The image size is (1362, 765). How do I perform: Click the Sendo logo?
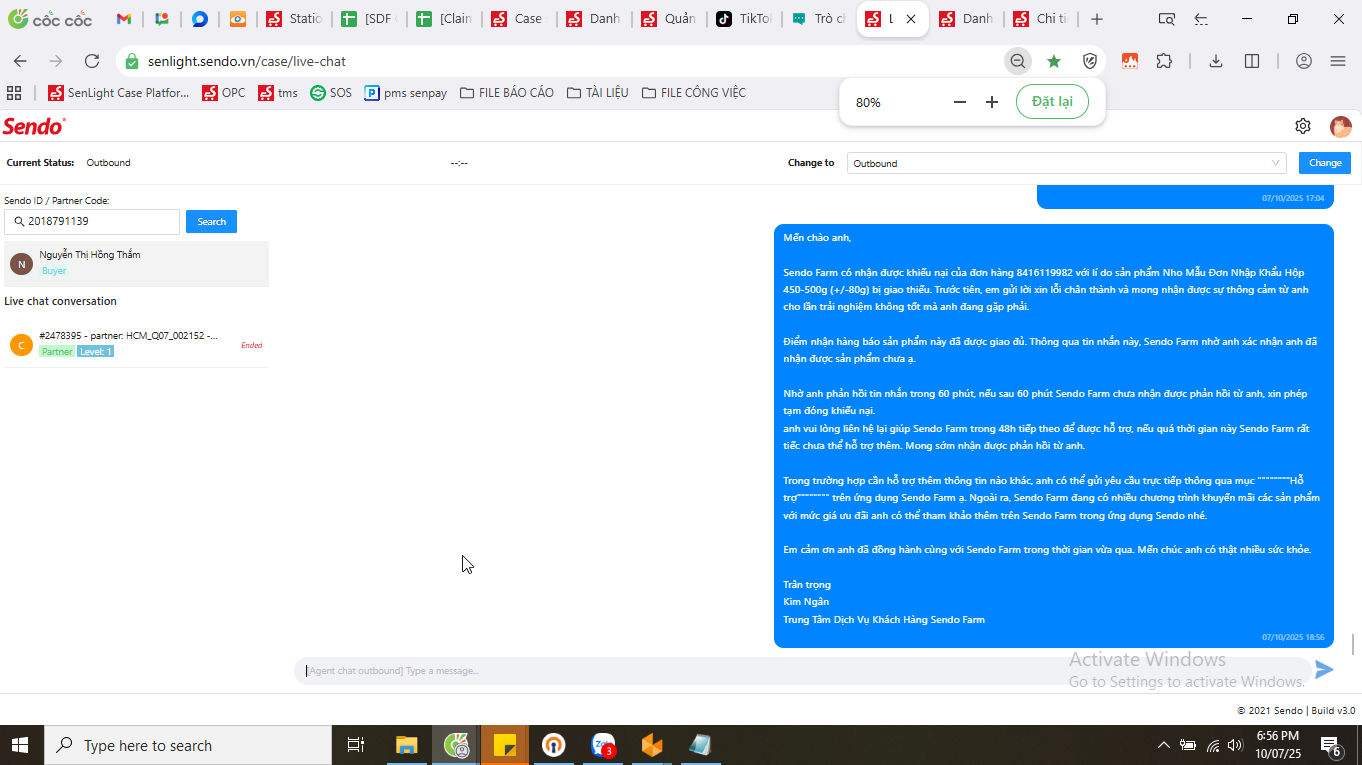tap(34, 126)
